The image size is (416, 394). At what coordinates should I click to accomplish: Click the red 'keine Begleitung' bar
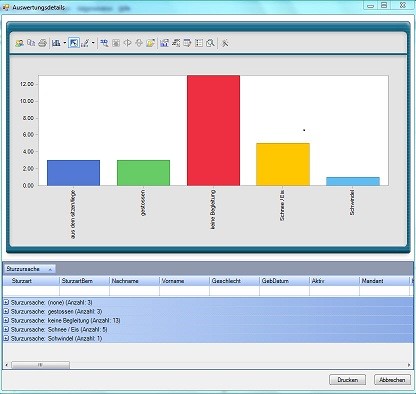tap(213, 130)
